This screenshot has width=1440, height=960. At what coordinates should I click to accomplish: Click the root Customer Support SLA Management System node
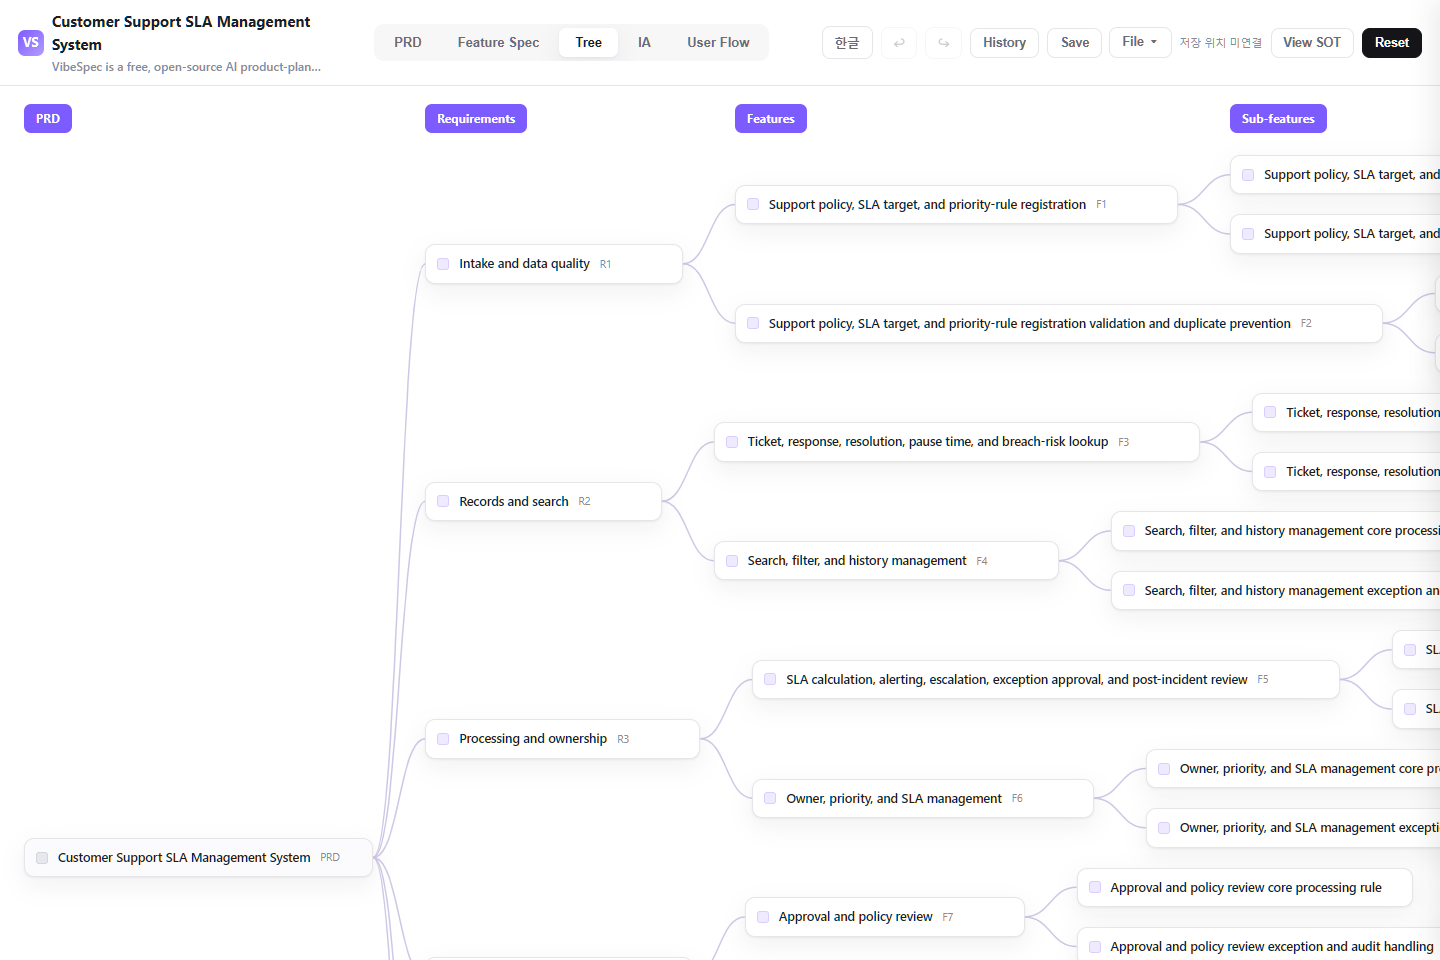(x=198, y=858)
